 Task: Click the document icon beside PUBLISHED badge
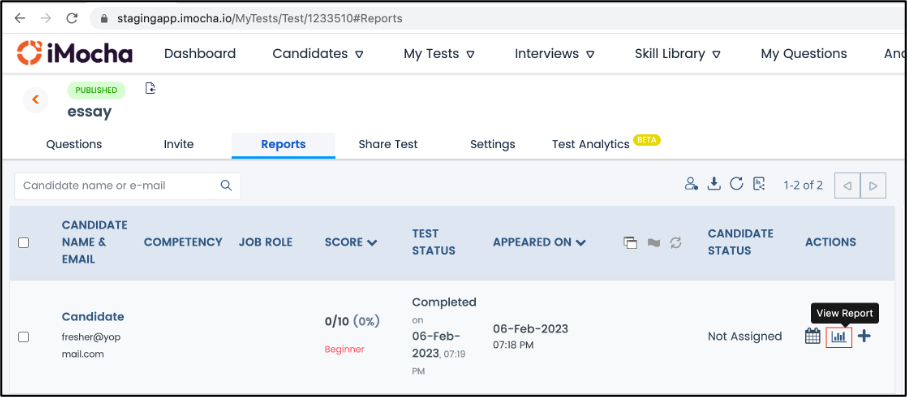point(150,88)
